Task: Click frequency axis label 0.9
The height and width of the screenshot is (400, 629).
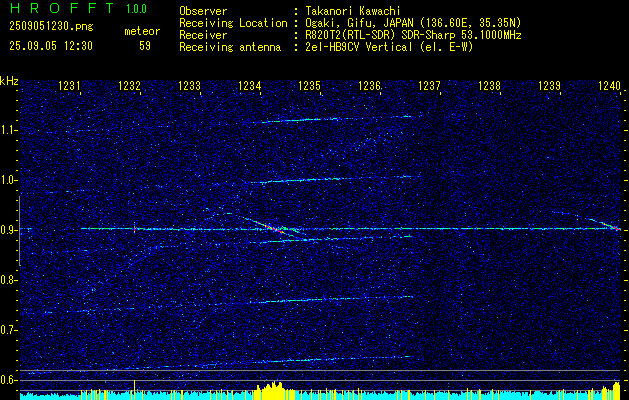Action: (7, 230)
